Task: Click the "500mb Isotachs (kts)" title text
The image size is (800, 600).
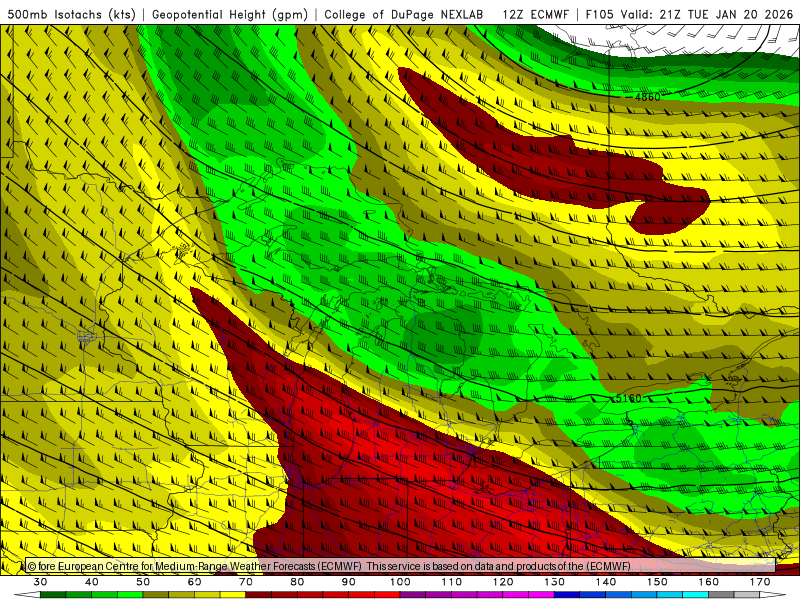Action: (x=71, y=14)
